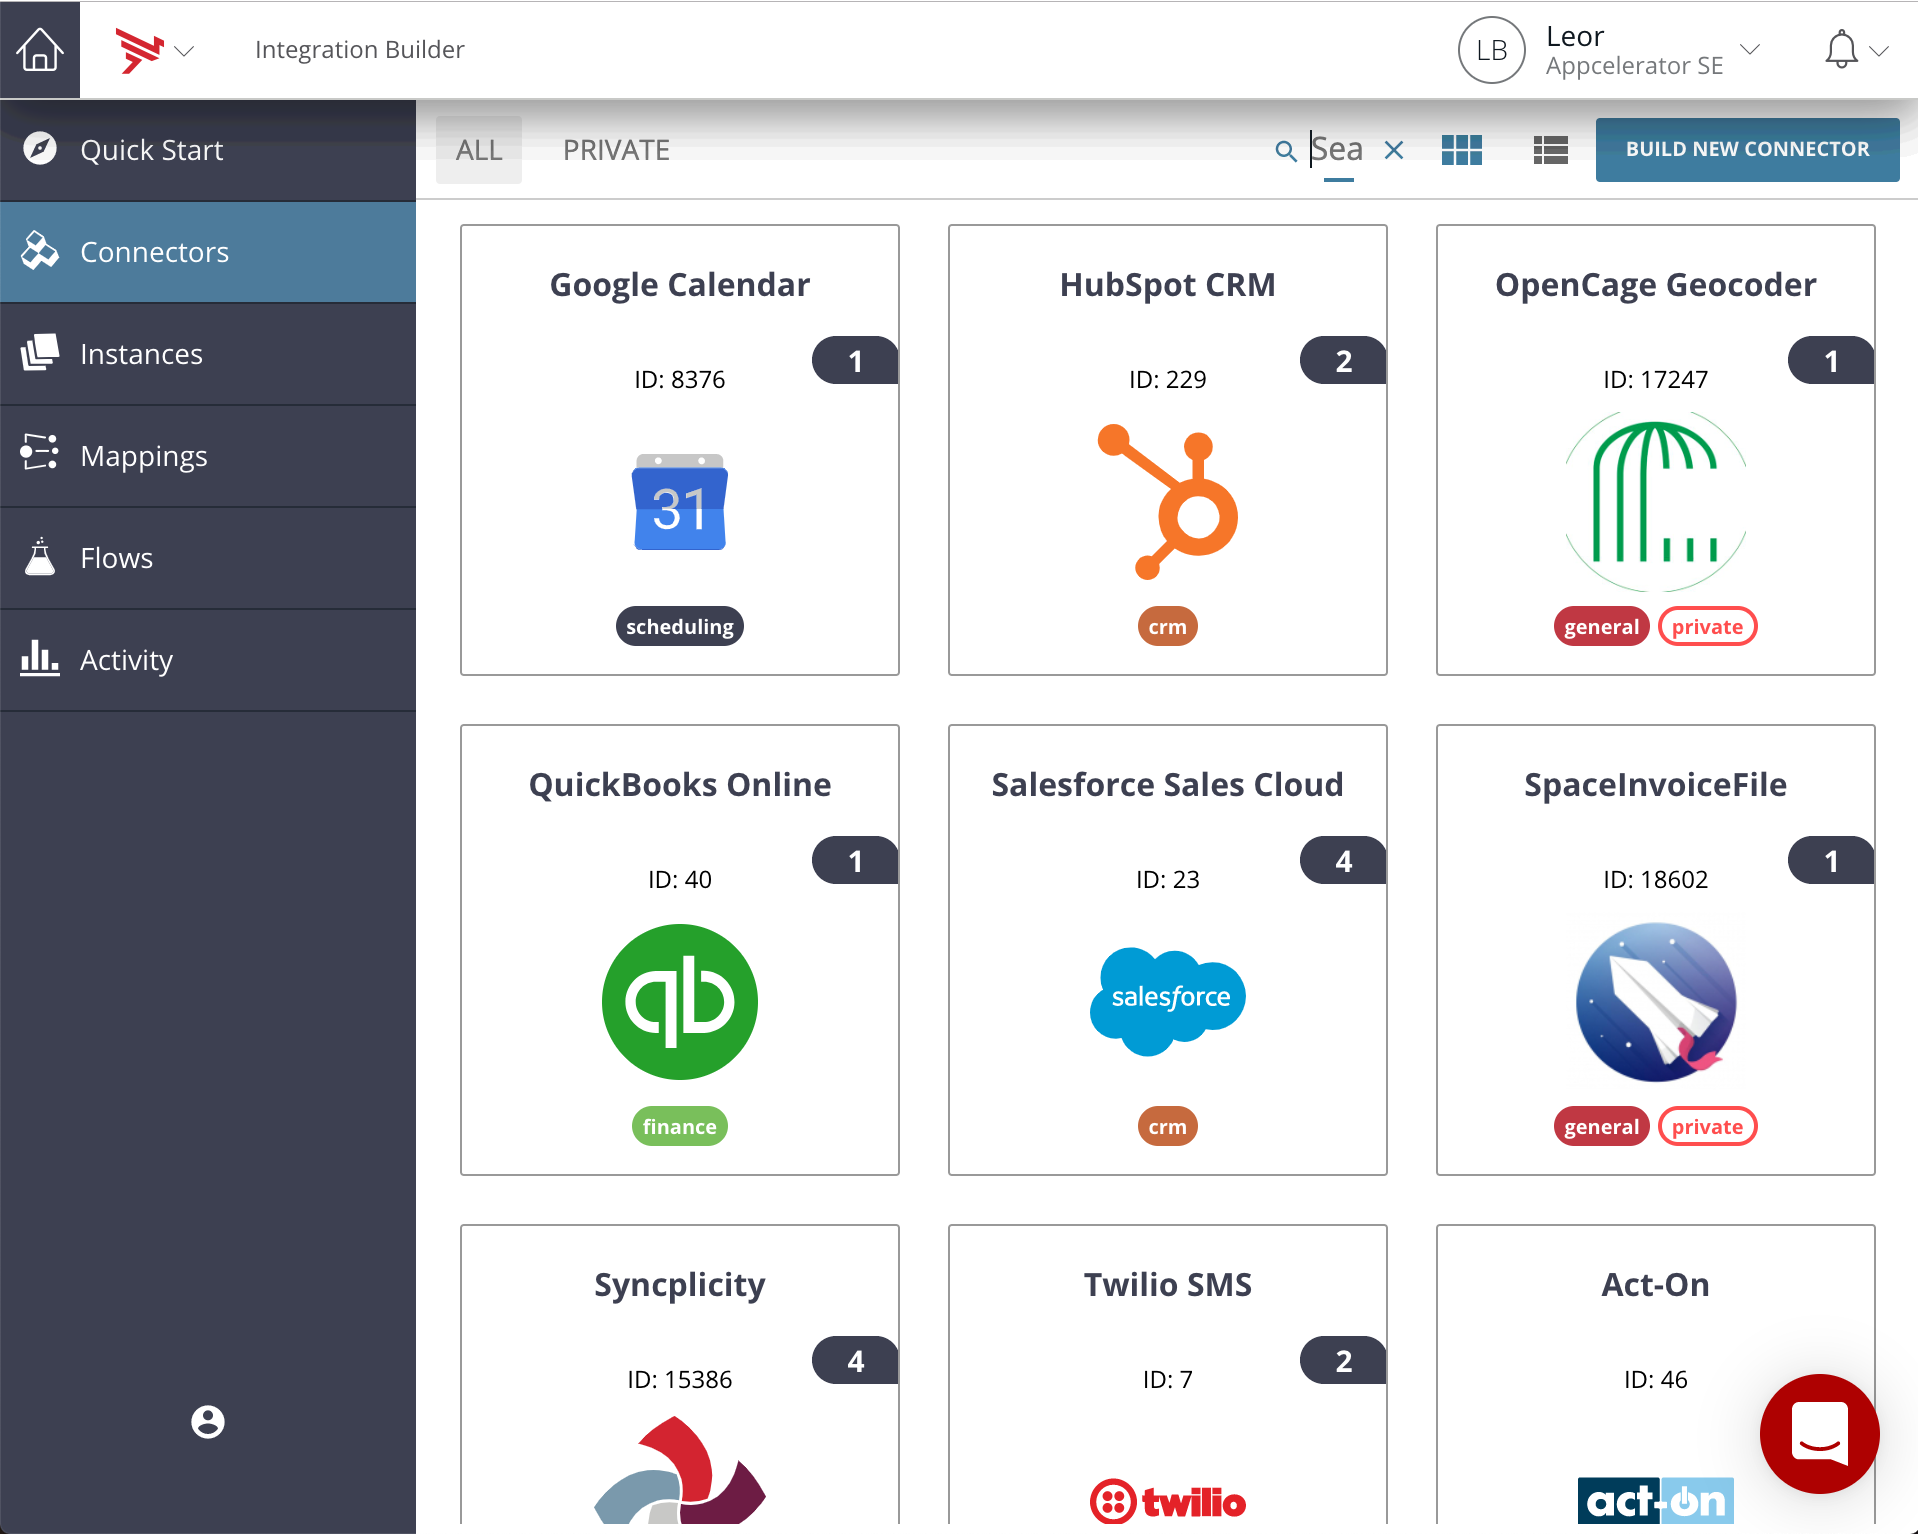Expand the Leor account dropdown arrow

[1750, 49]
